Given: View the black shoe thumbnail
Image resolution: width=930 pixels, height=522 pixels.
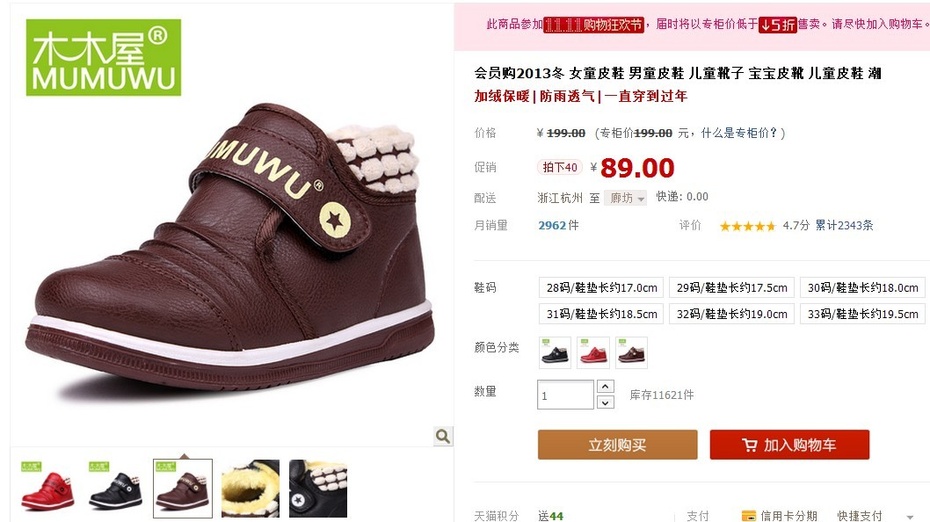Looking at the screenshot, I should pyautogui.click(x=115, y=489).
